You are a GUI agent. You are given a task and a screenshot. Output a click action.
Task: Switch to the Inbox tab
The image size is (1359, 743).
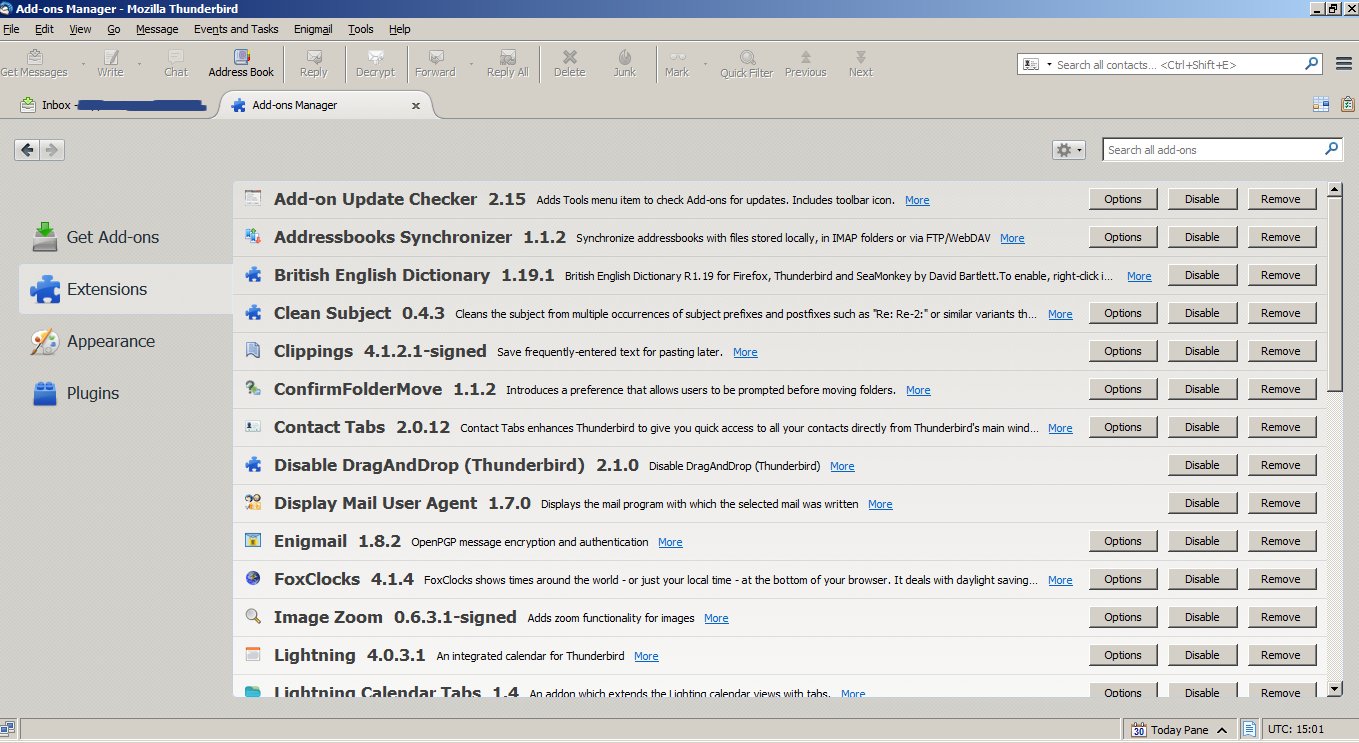114,104
